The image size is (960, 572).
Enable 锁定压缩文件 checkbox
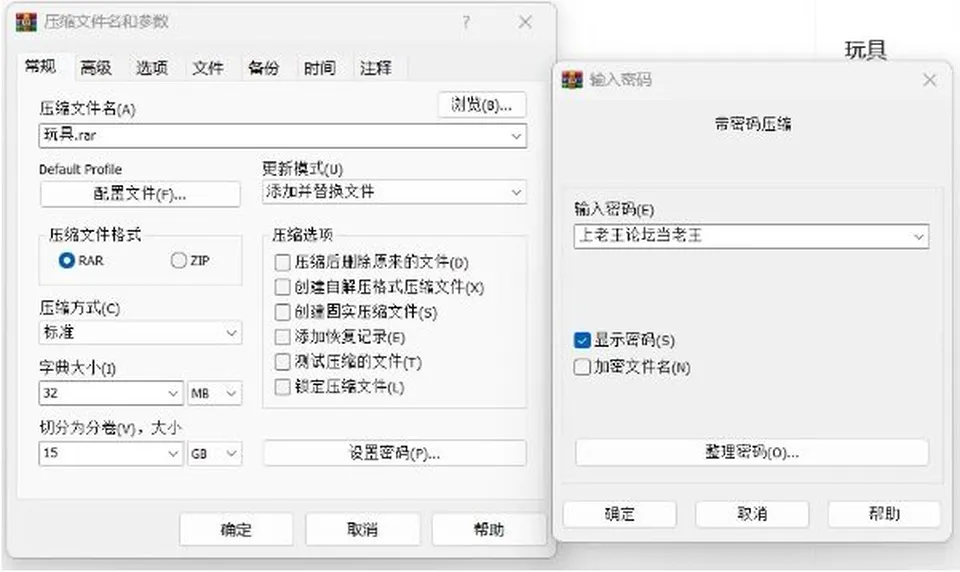pyautogui.click(x=282, y=387)
